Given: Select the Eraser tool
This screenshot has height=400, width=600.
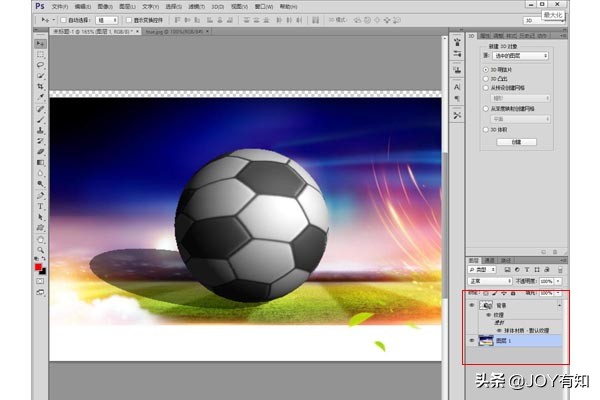Looking at the screenshot, I should 40,152.
